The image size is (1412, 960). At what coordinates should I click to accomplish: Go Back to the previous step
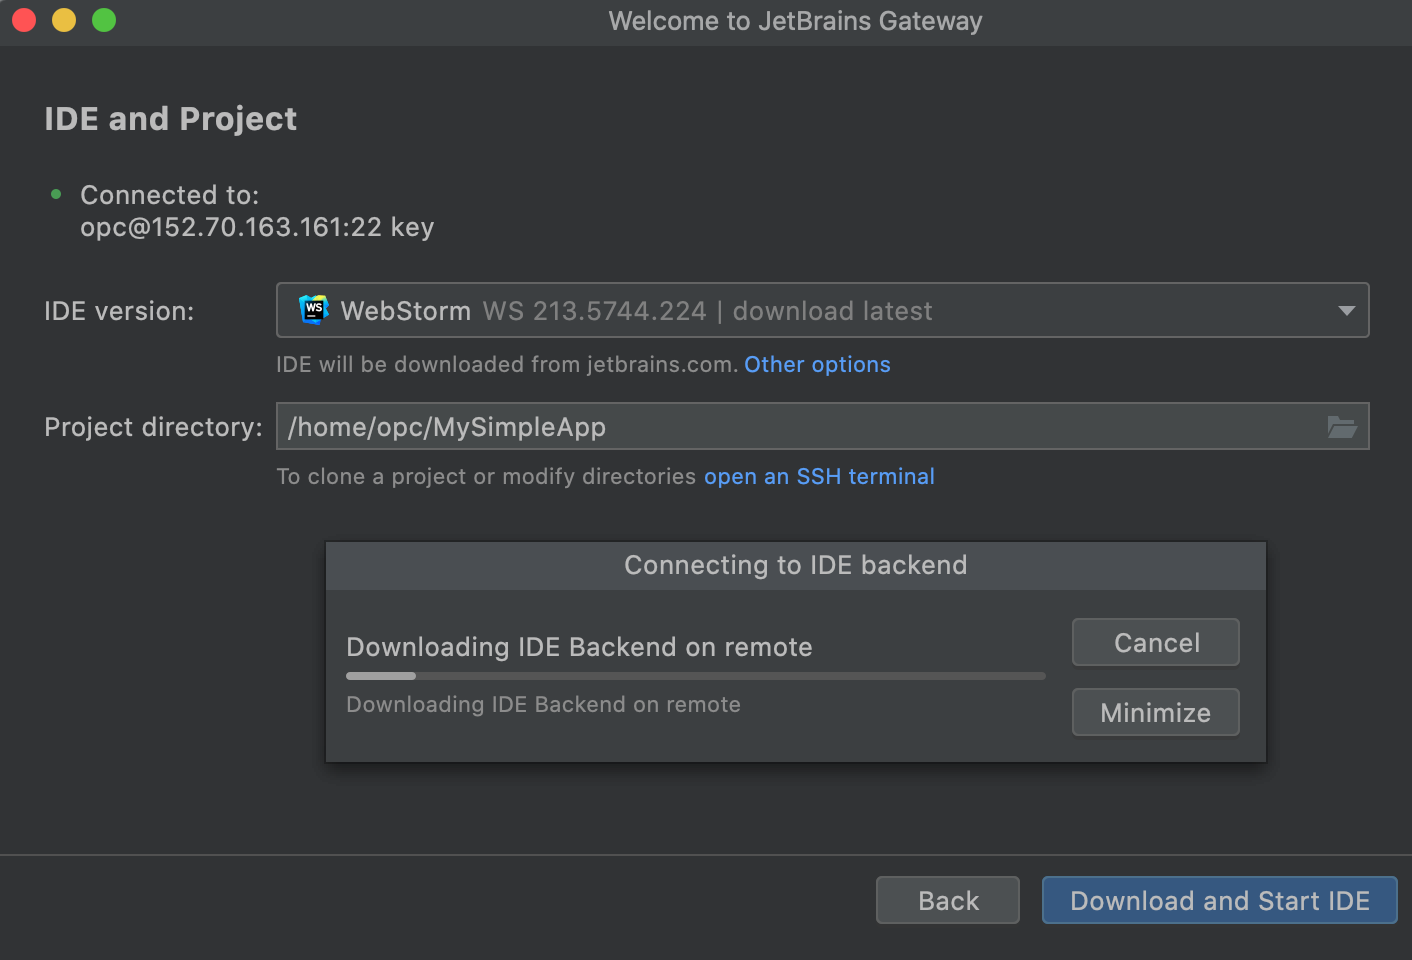pyautogui.click(x=948, y=900)
